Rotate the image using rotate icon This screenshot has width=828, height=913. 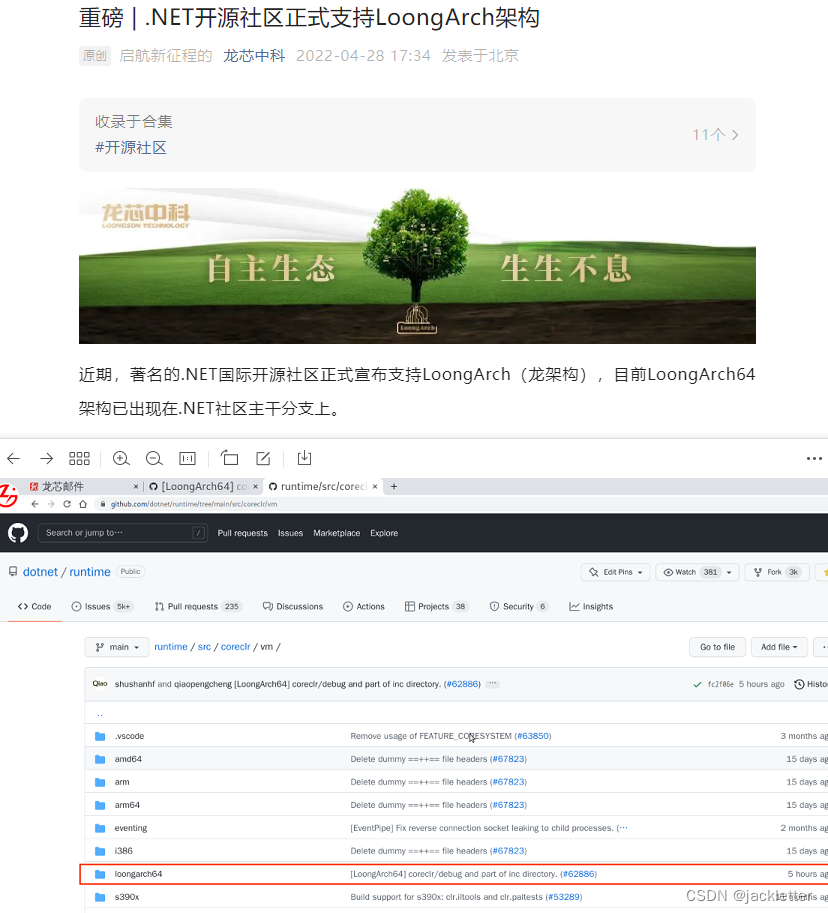click(x=229, y=458)
